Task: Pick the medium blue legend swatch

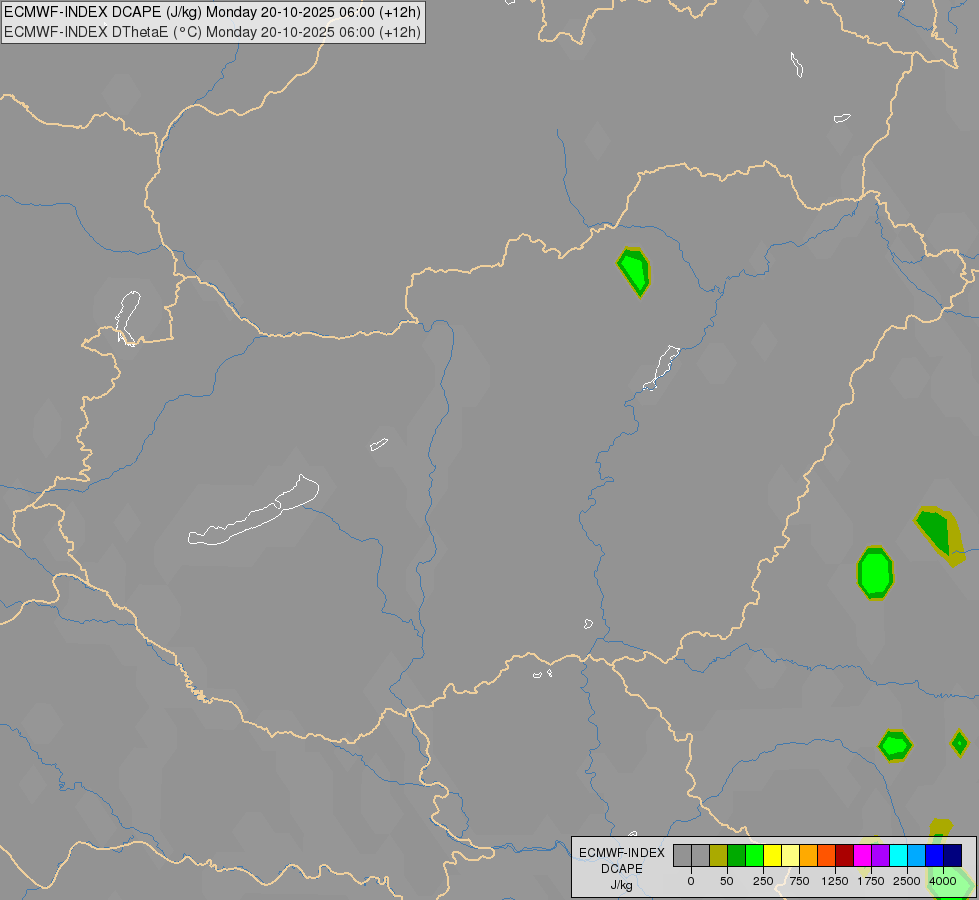Action: [x=935, y=855]
